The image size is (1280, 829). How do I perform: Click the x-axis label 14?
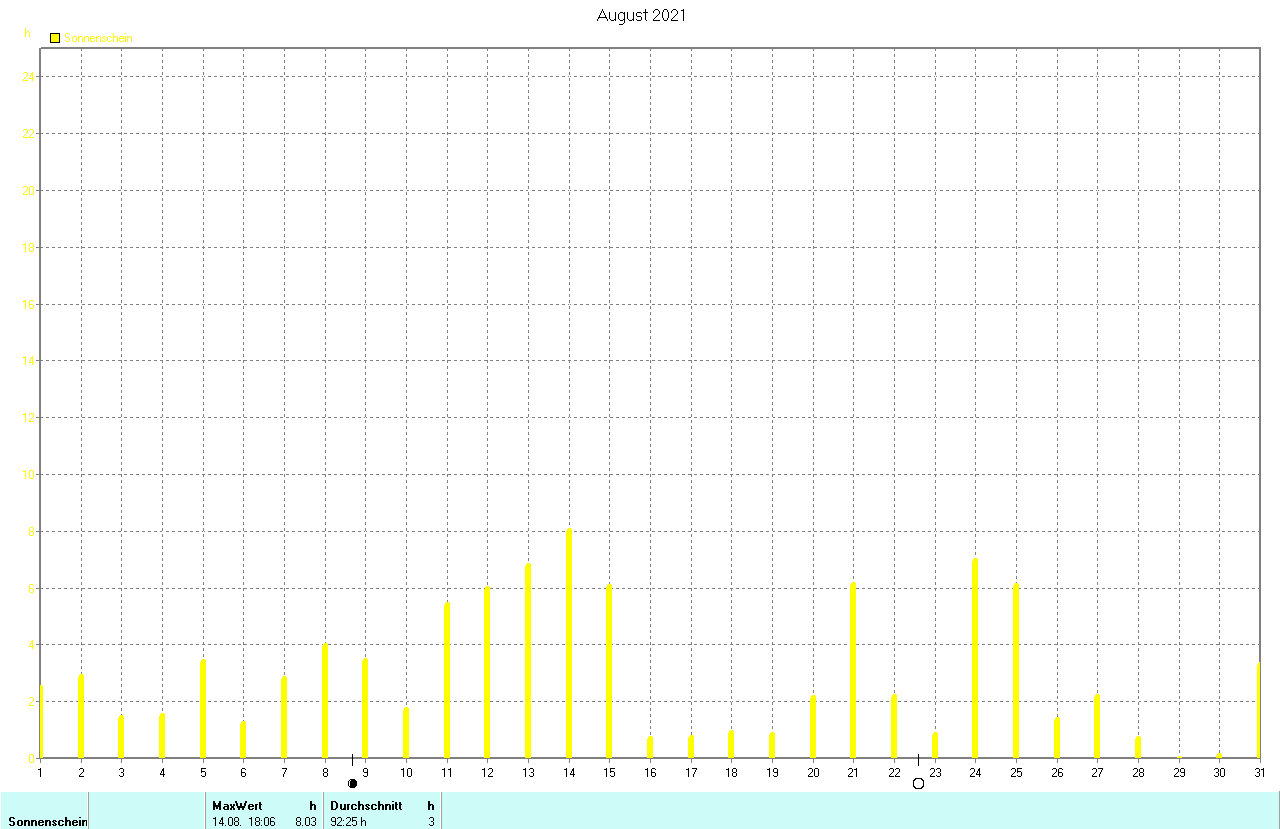click(x=569, y=772)
